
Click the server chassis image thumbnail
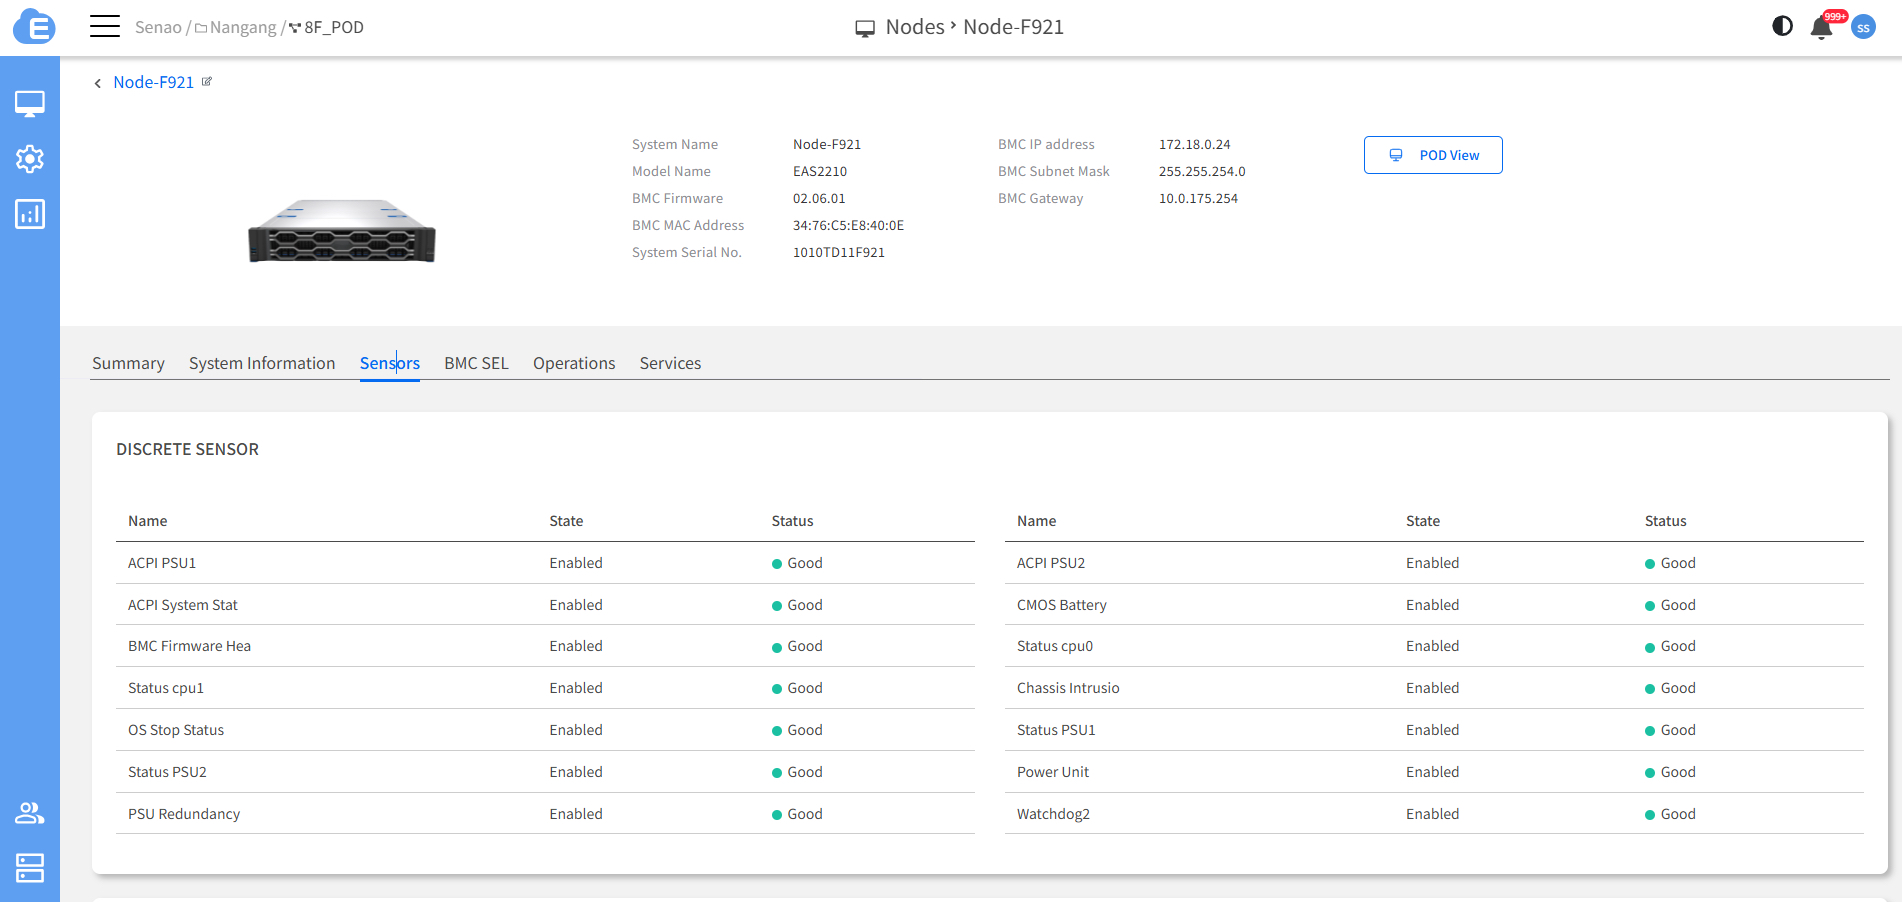coord(342,231)
